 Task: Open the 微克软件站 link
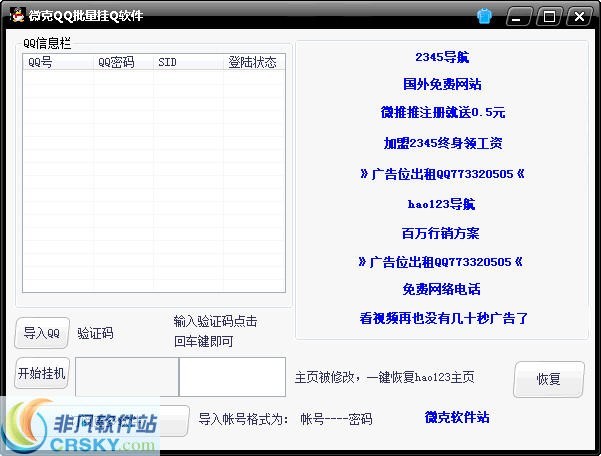click(x=457, y=417)
